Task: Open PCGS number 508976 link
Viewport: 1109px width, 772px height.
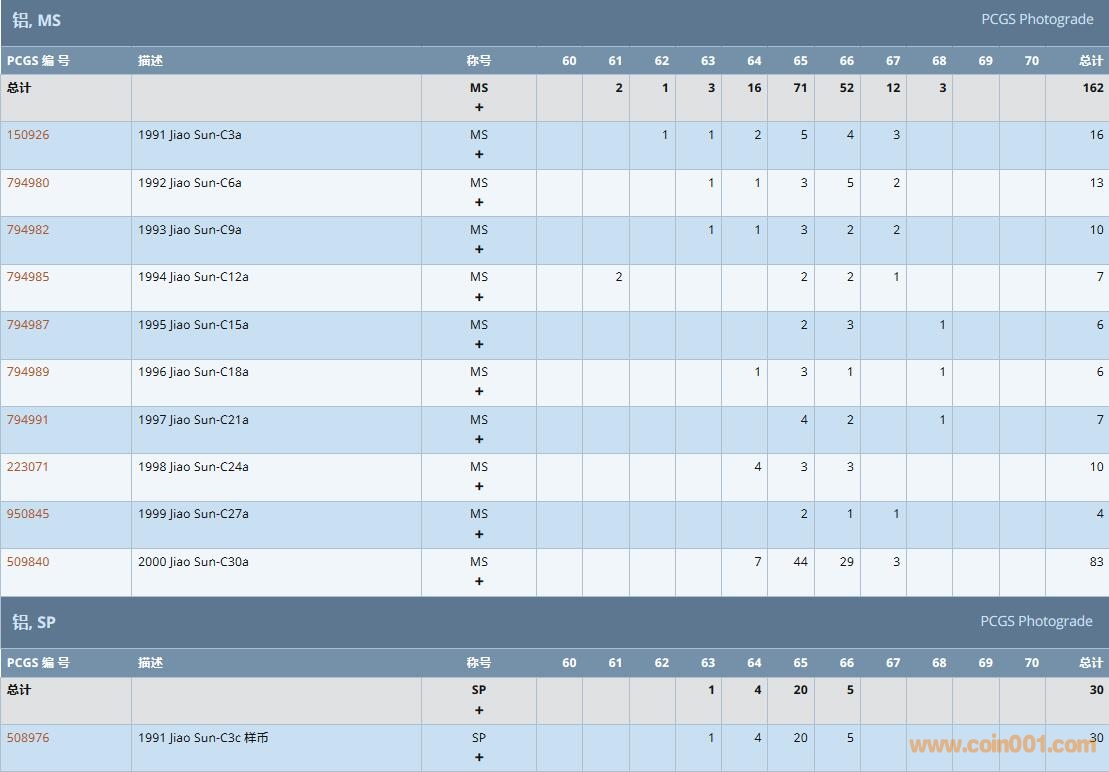Action: coord(28,738)
